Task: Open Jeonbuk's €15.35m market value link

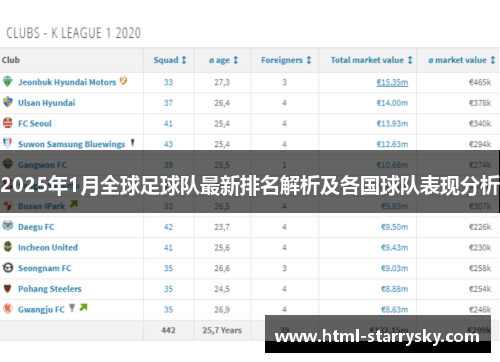Action: (392, 82)
